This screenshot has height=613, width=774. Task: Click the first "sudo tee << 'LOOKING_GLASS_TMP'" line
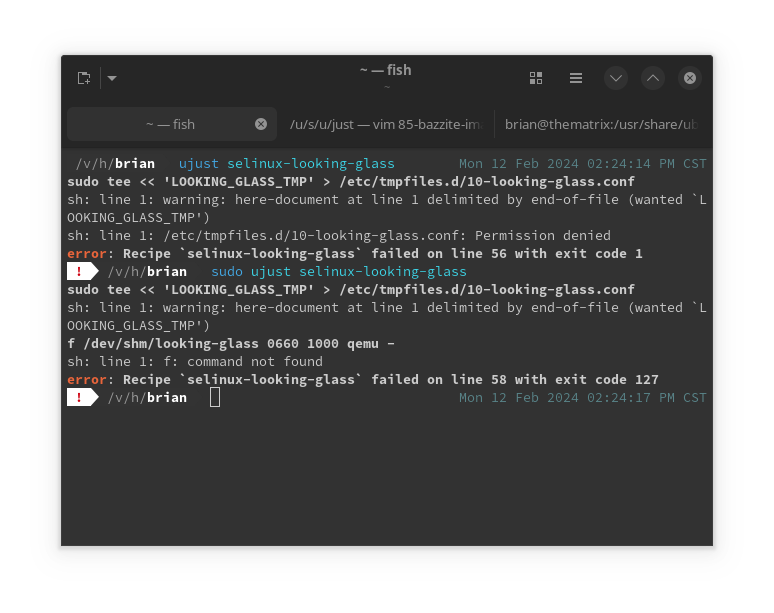[351, 182]
